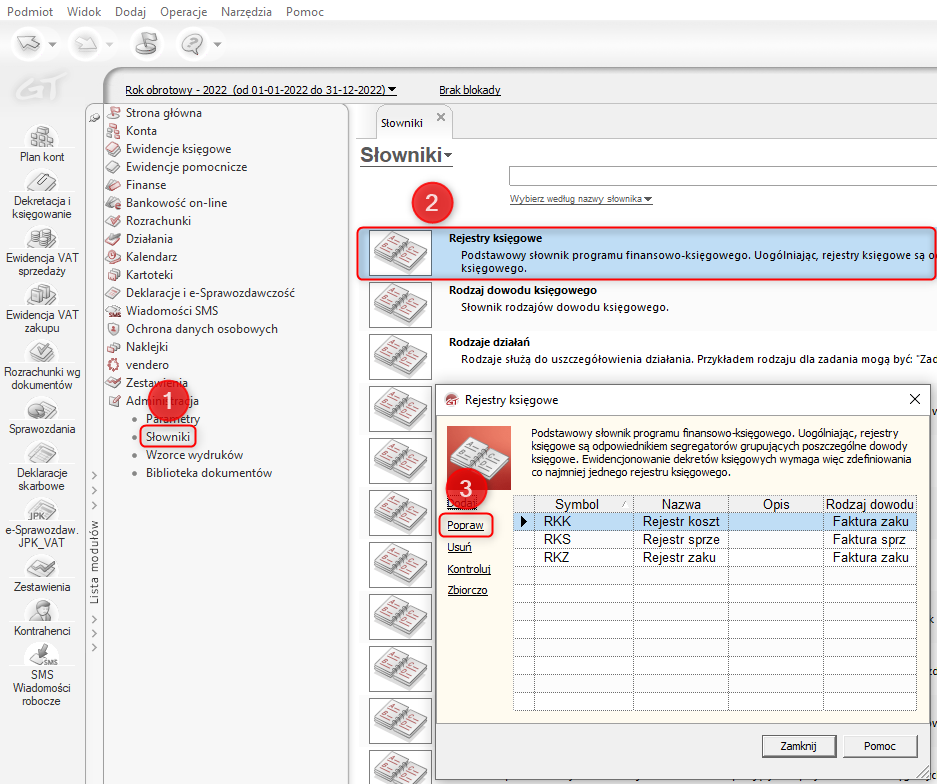
Task: Click the Rodzaj dowodu column header
Action: (869, 504)
